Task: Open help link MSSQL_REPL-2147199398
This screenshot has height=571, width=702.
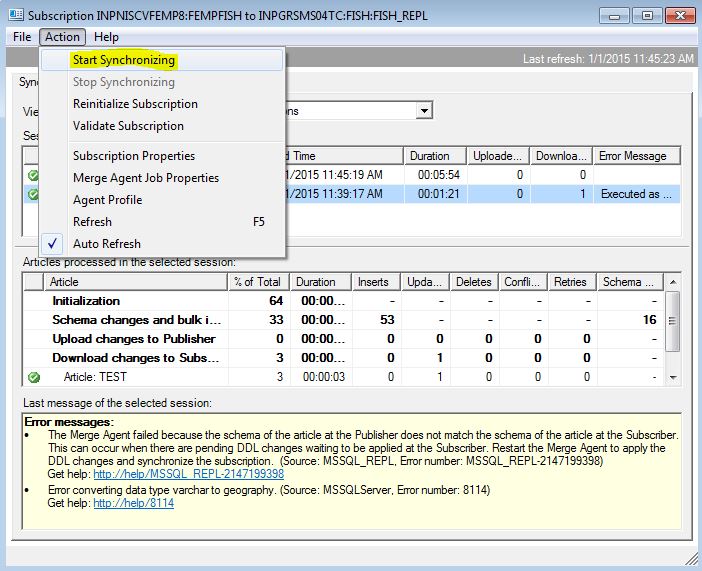Action: click(188, 474)
